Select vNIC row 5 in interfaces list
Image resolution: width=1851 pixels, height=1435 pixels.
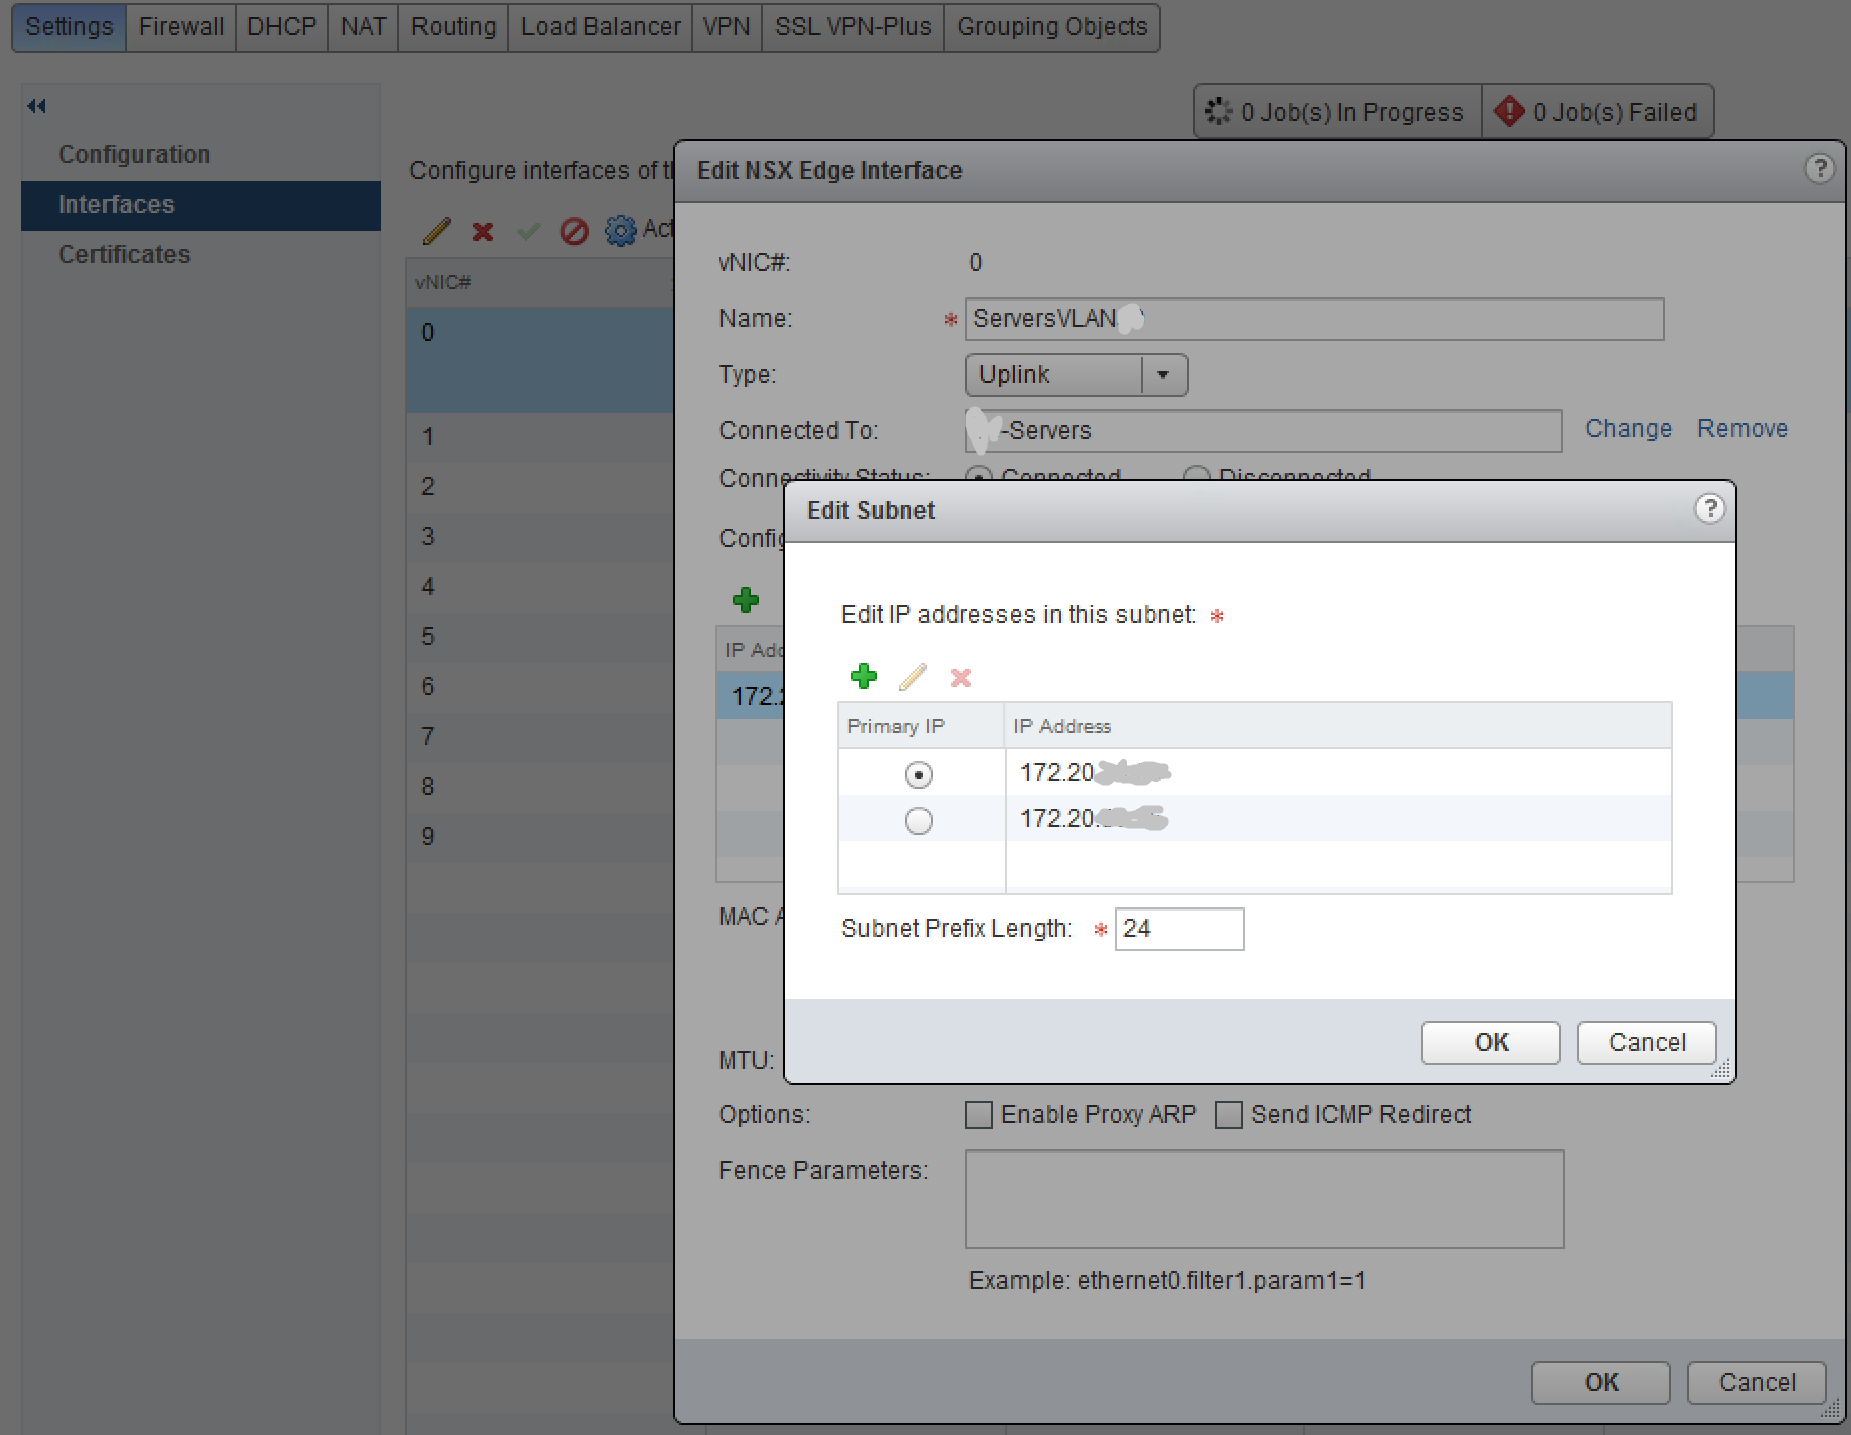click(x=540, y=637)
